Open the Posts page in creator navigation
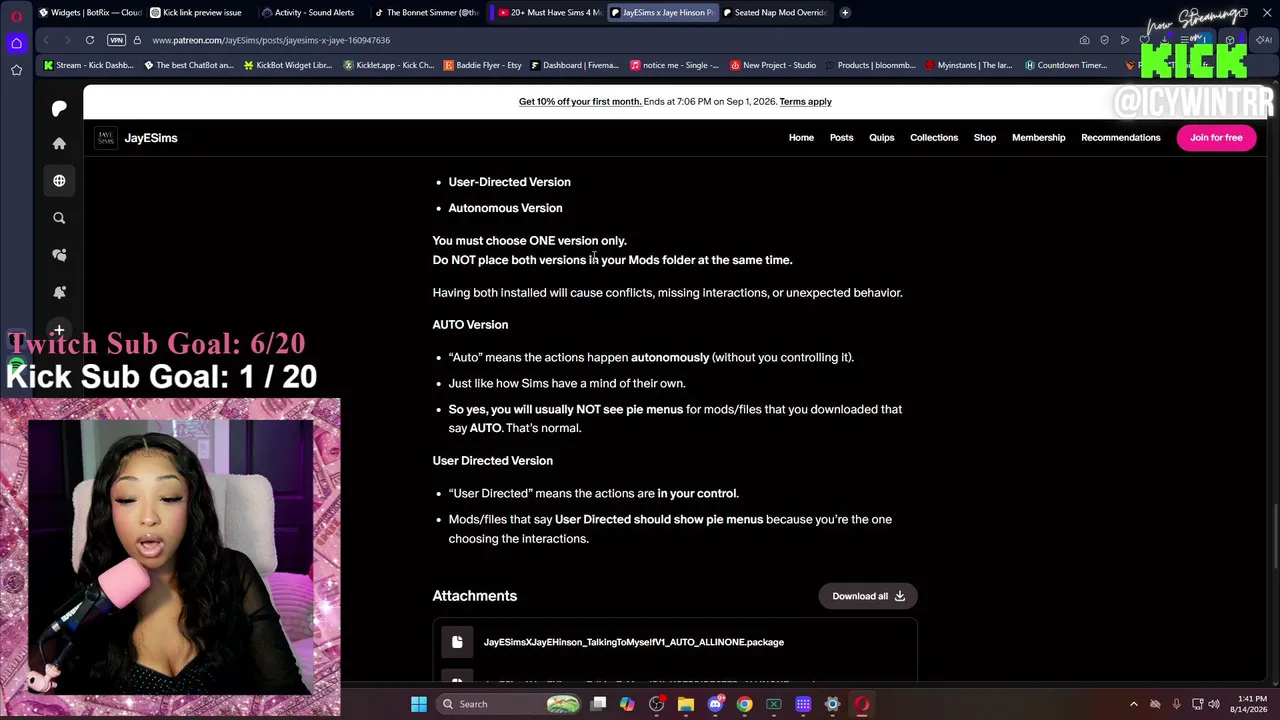 point(841,138)
